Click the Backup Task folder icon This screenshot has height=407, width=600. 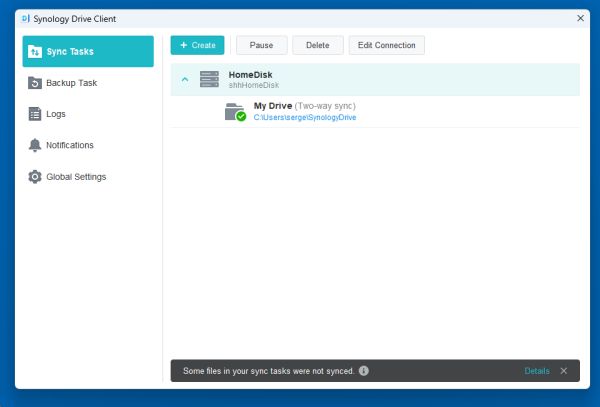[x=35, y=83]
